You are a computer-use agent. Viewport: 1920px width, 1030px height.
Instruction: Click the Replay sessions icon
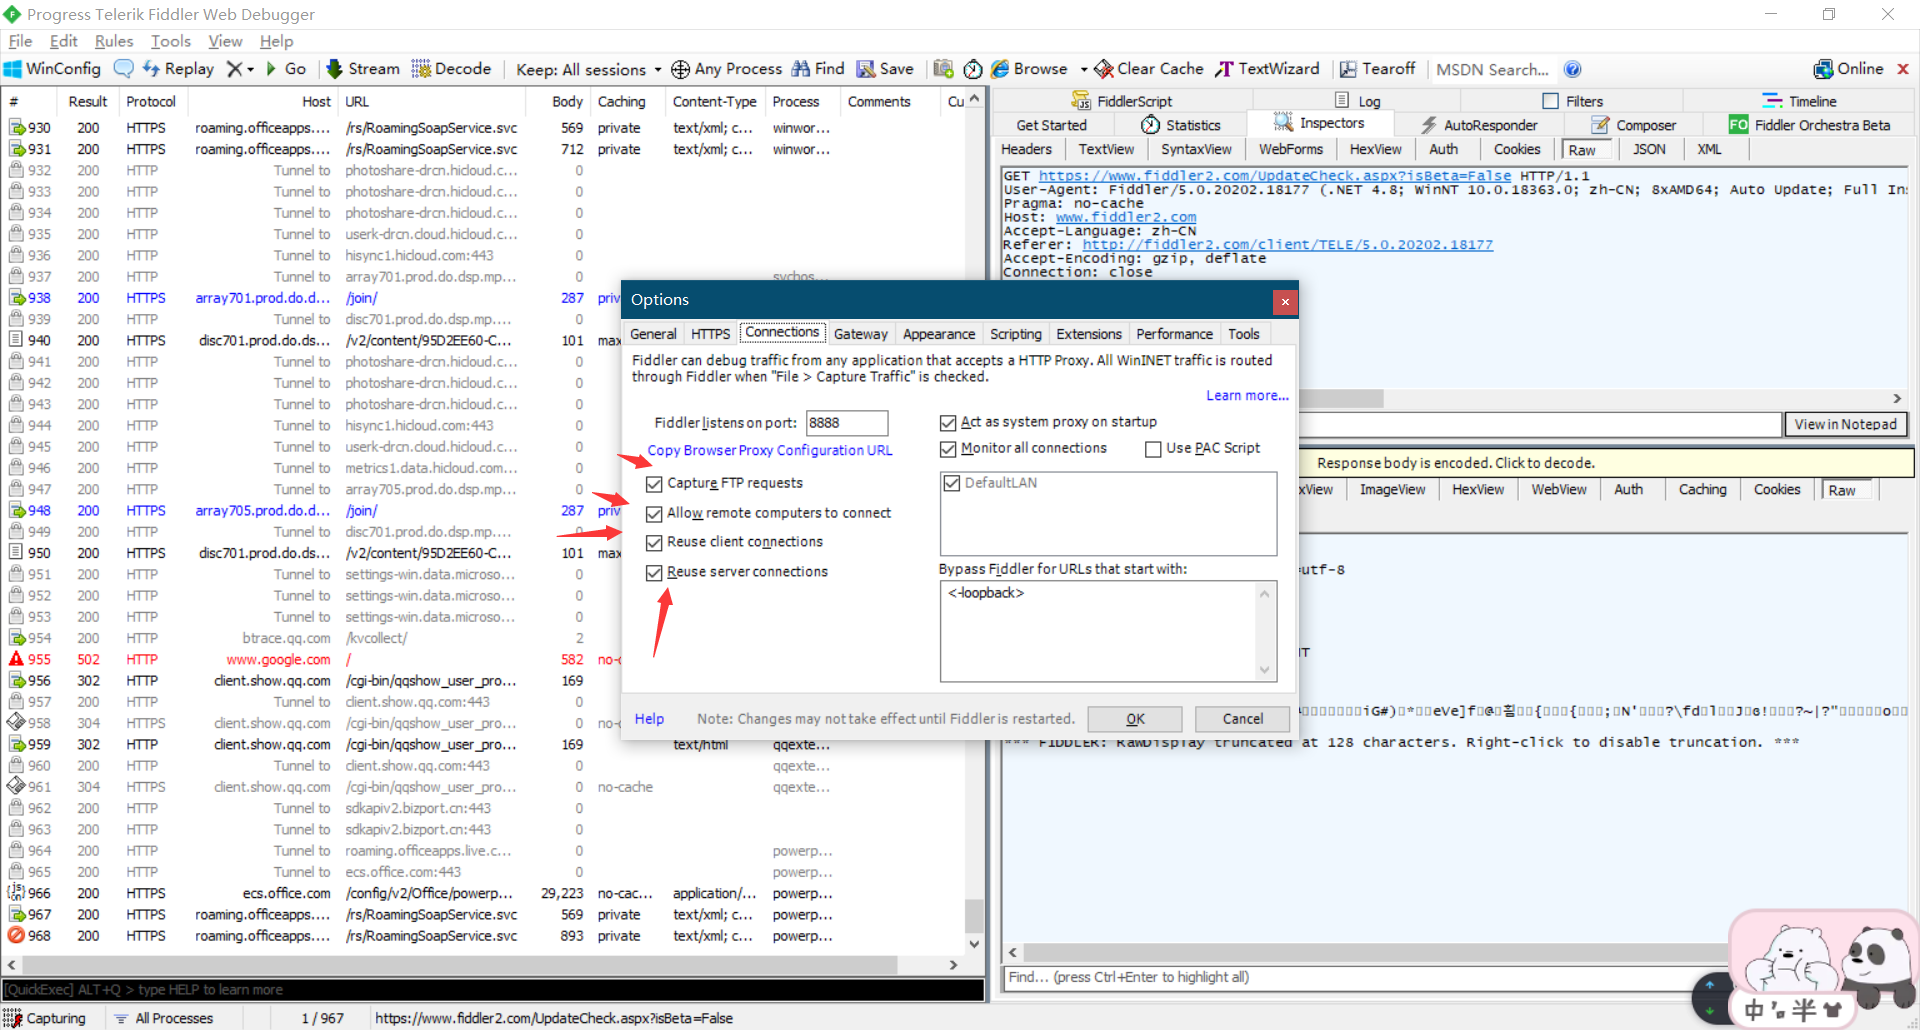[151, 69]
